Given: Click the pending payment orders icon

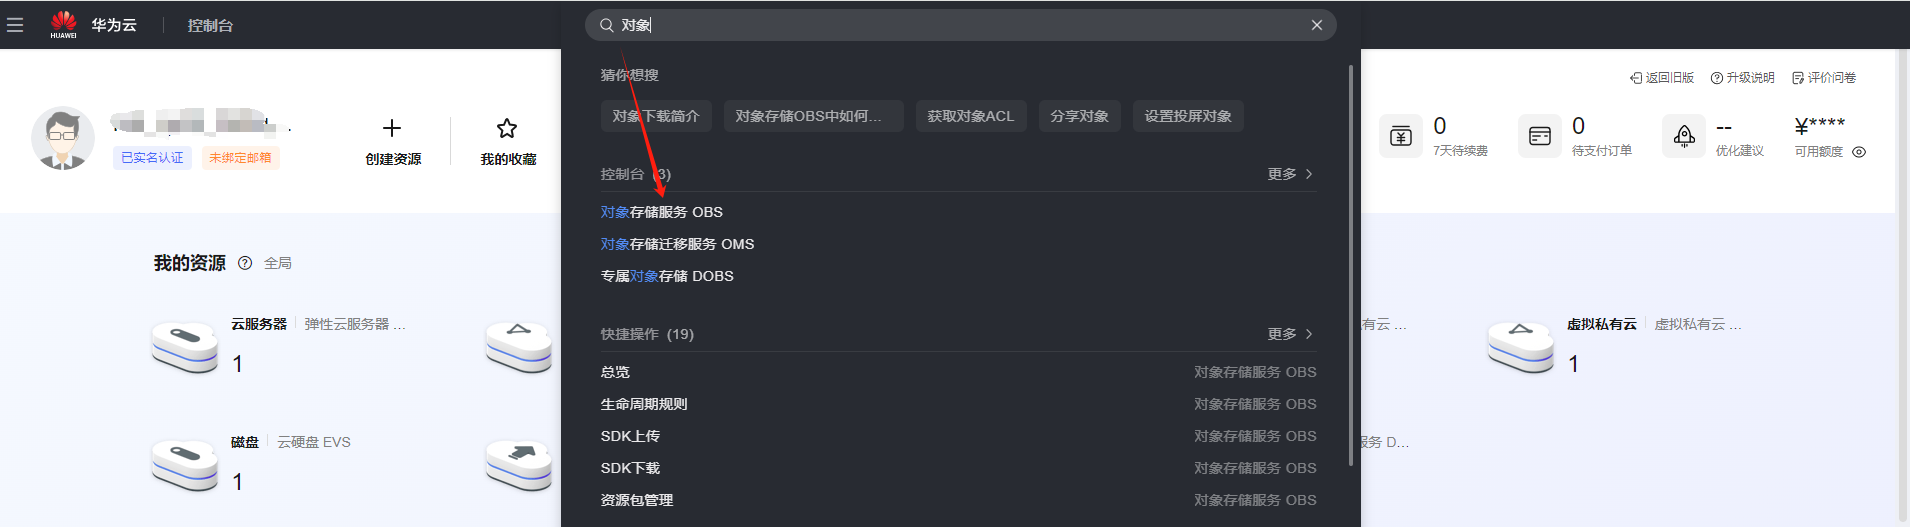Looking at the screenshot, I should 1540,136.
